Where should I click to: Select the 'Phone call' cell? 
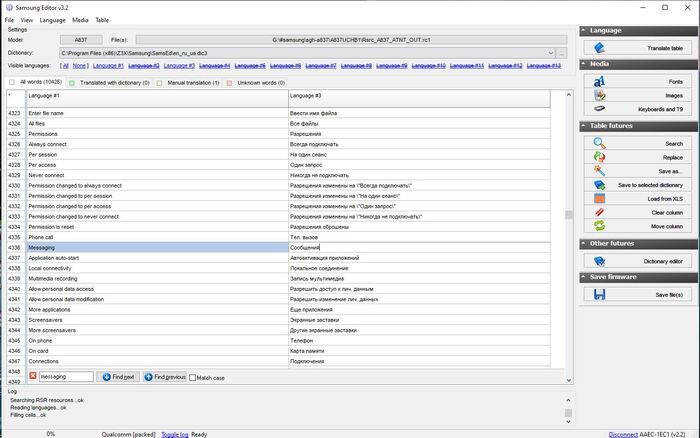point(157,237)
